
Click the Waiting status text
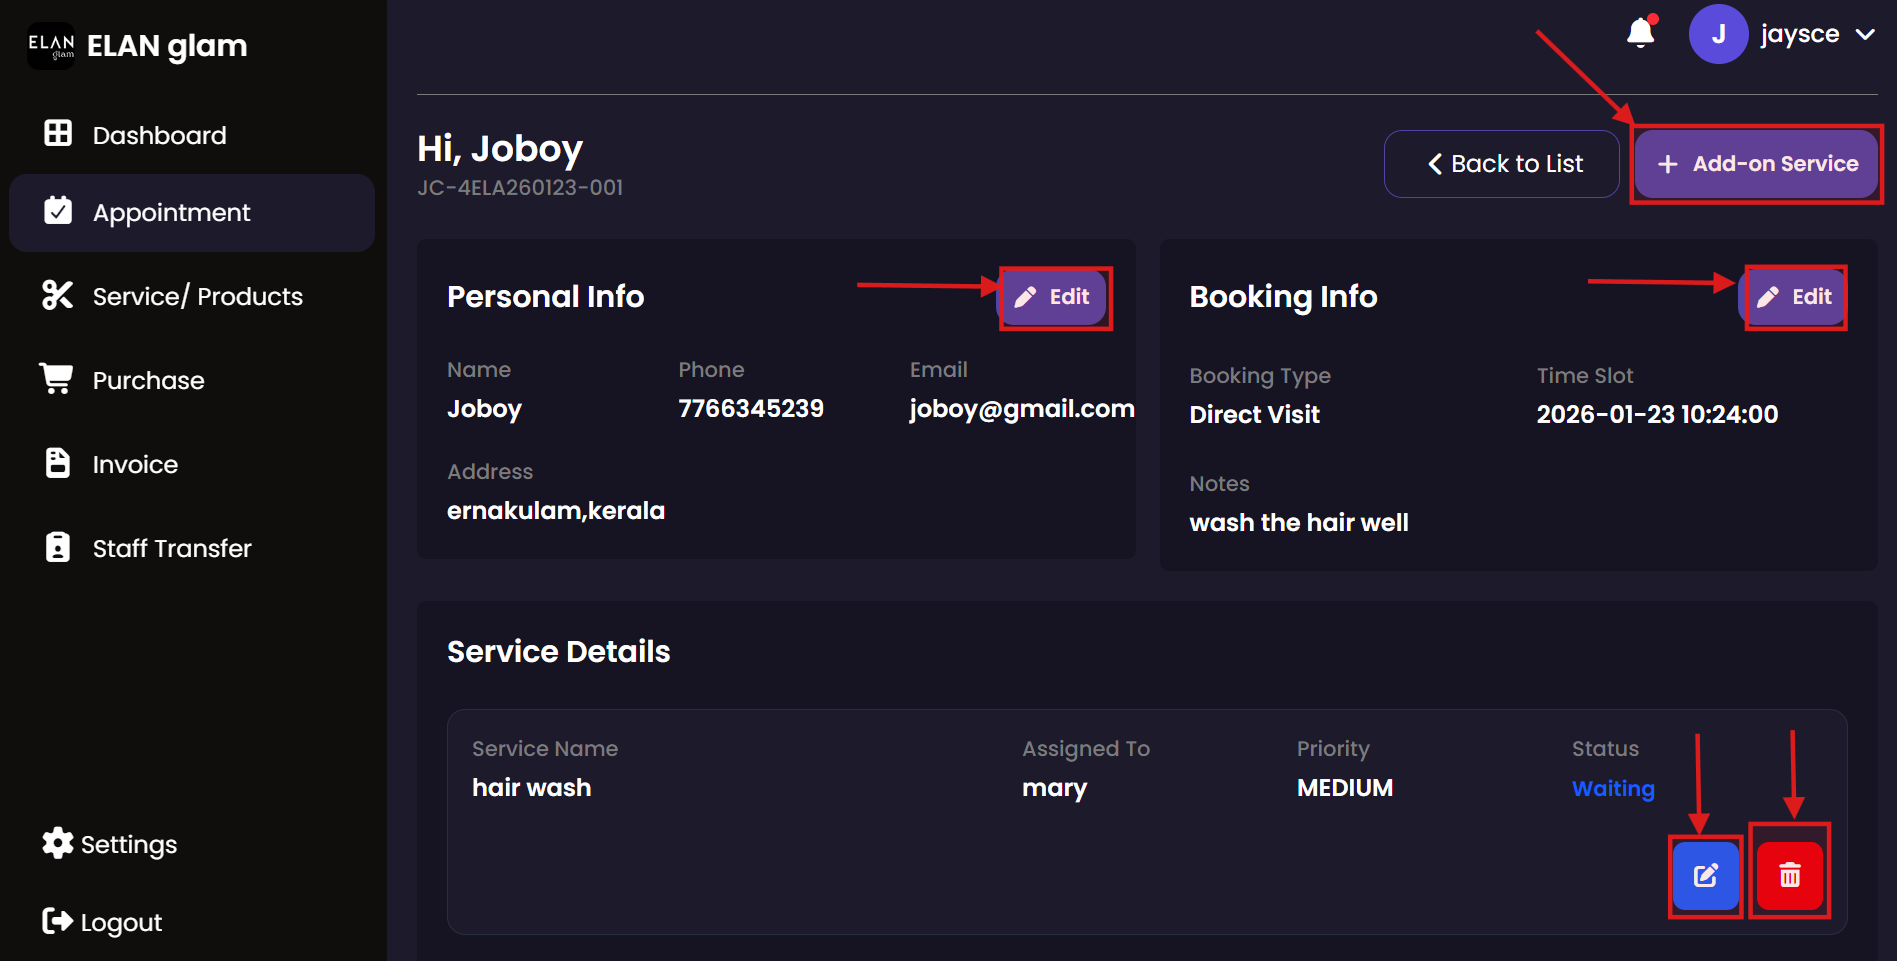pyautogui.click(x=1612, y=788)
